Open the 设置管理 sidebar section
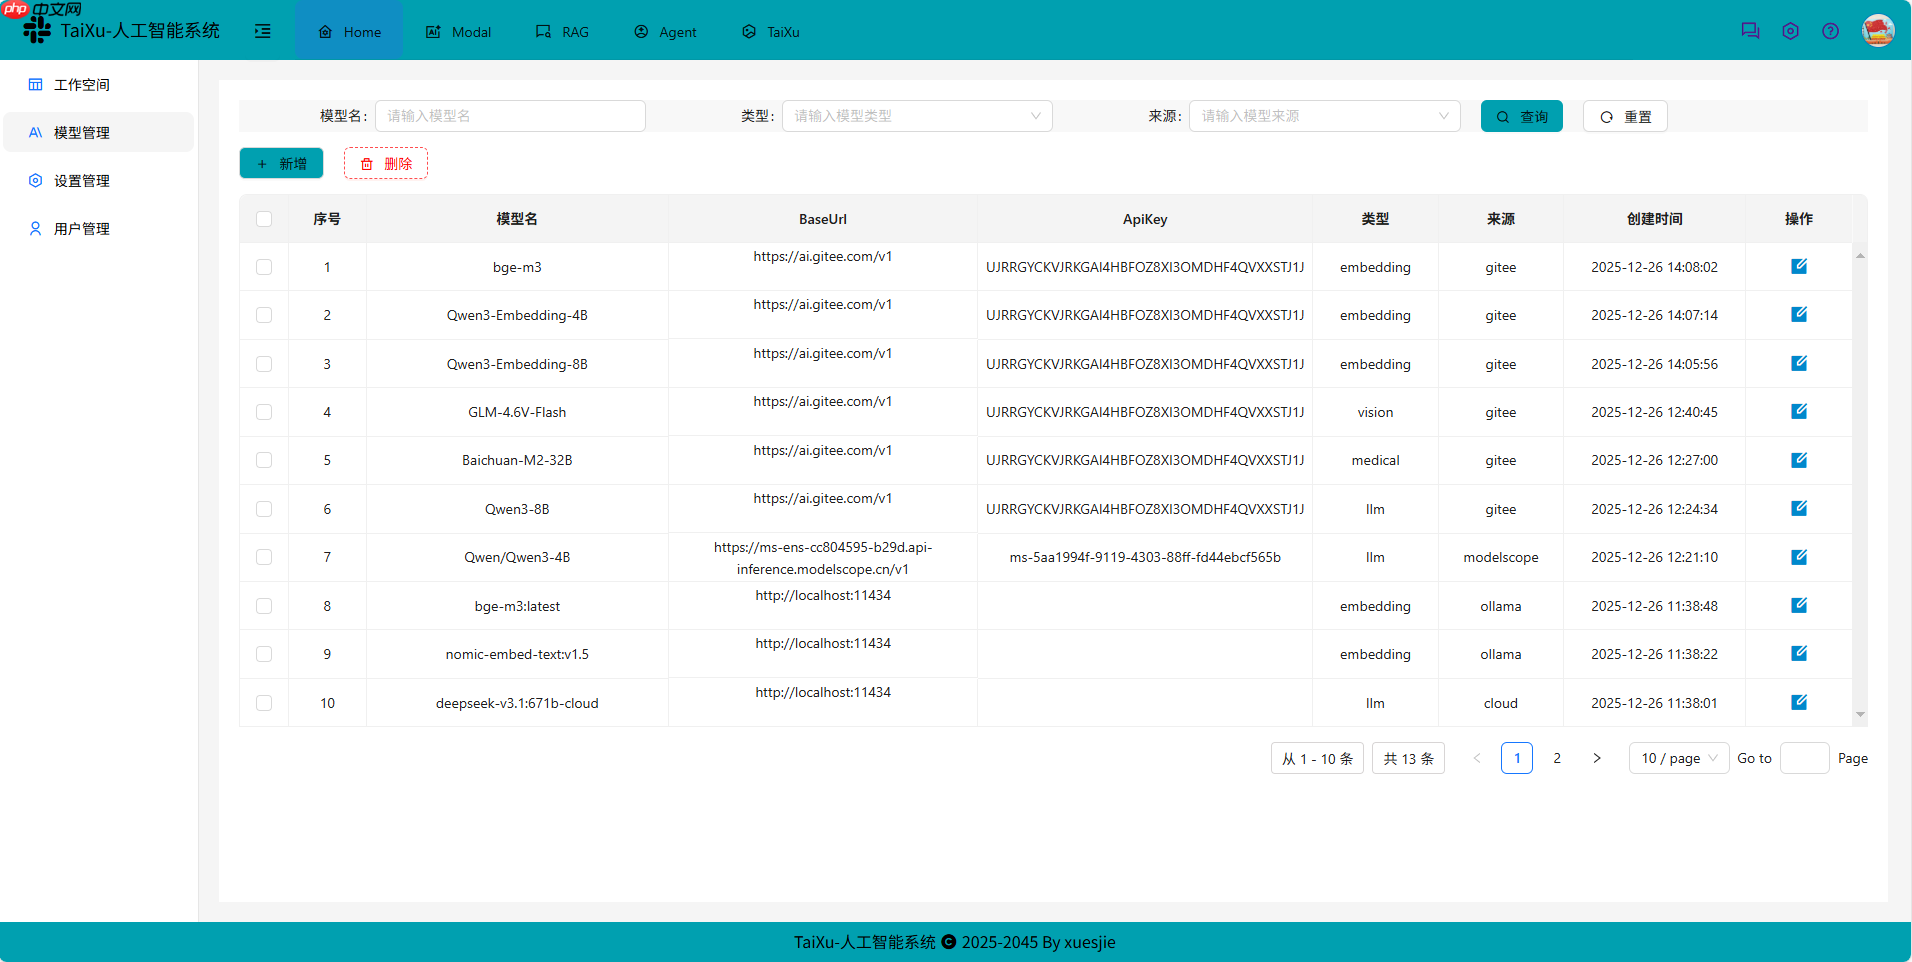The width and height of the screenshot is (1912, 962). click(x=82, y=180)
